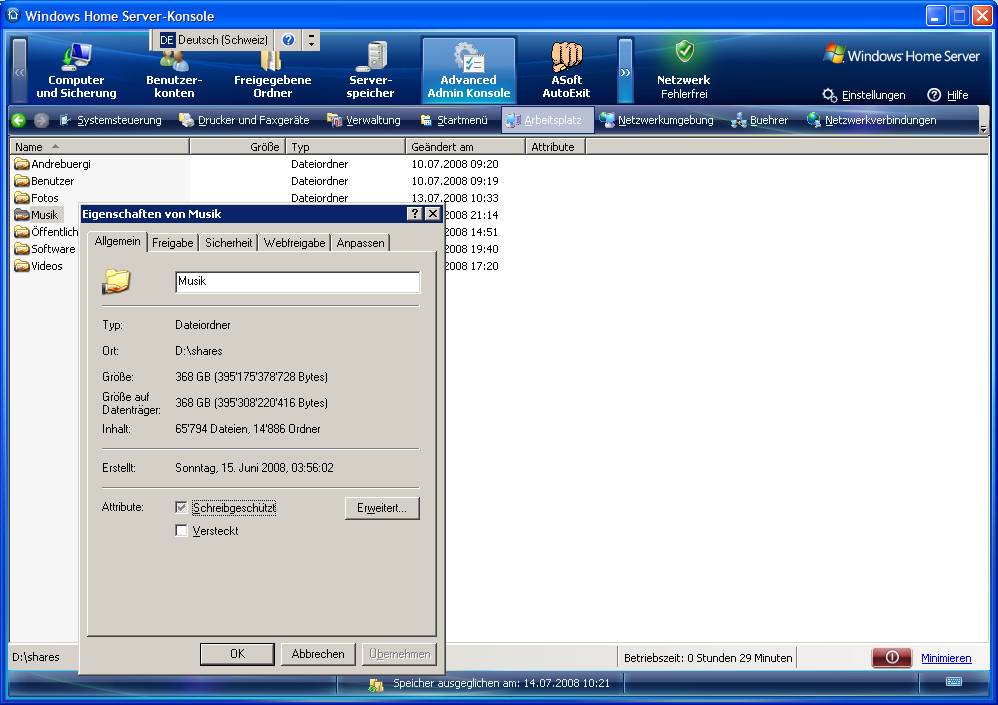Select Arbeitsplatz in toolbar
Screen dimensions: 998x705
point(547,120)
